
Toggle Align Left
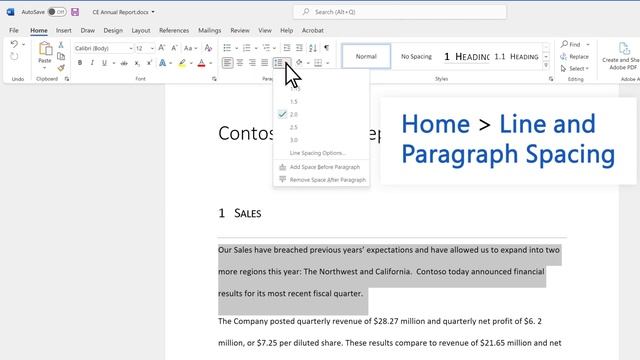point(227,63)
